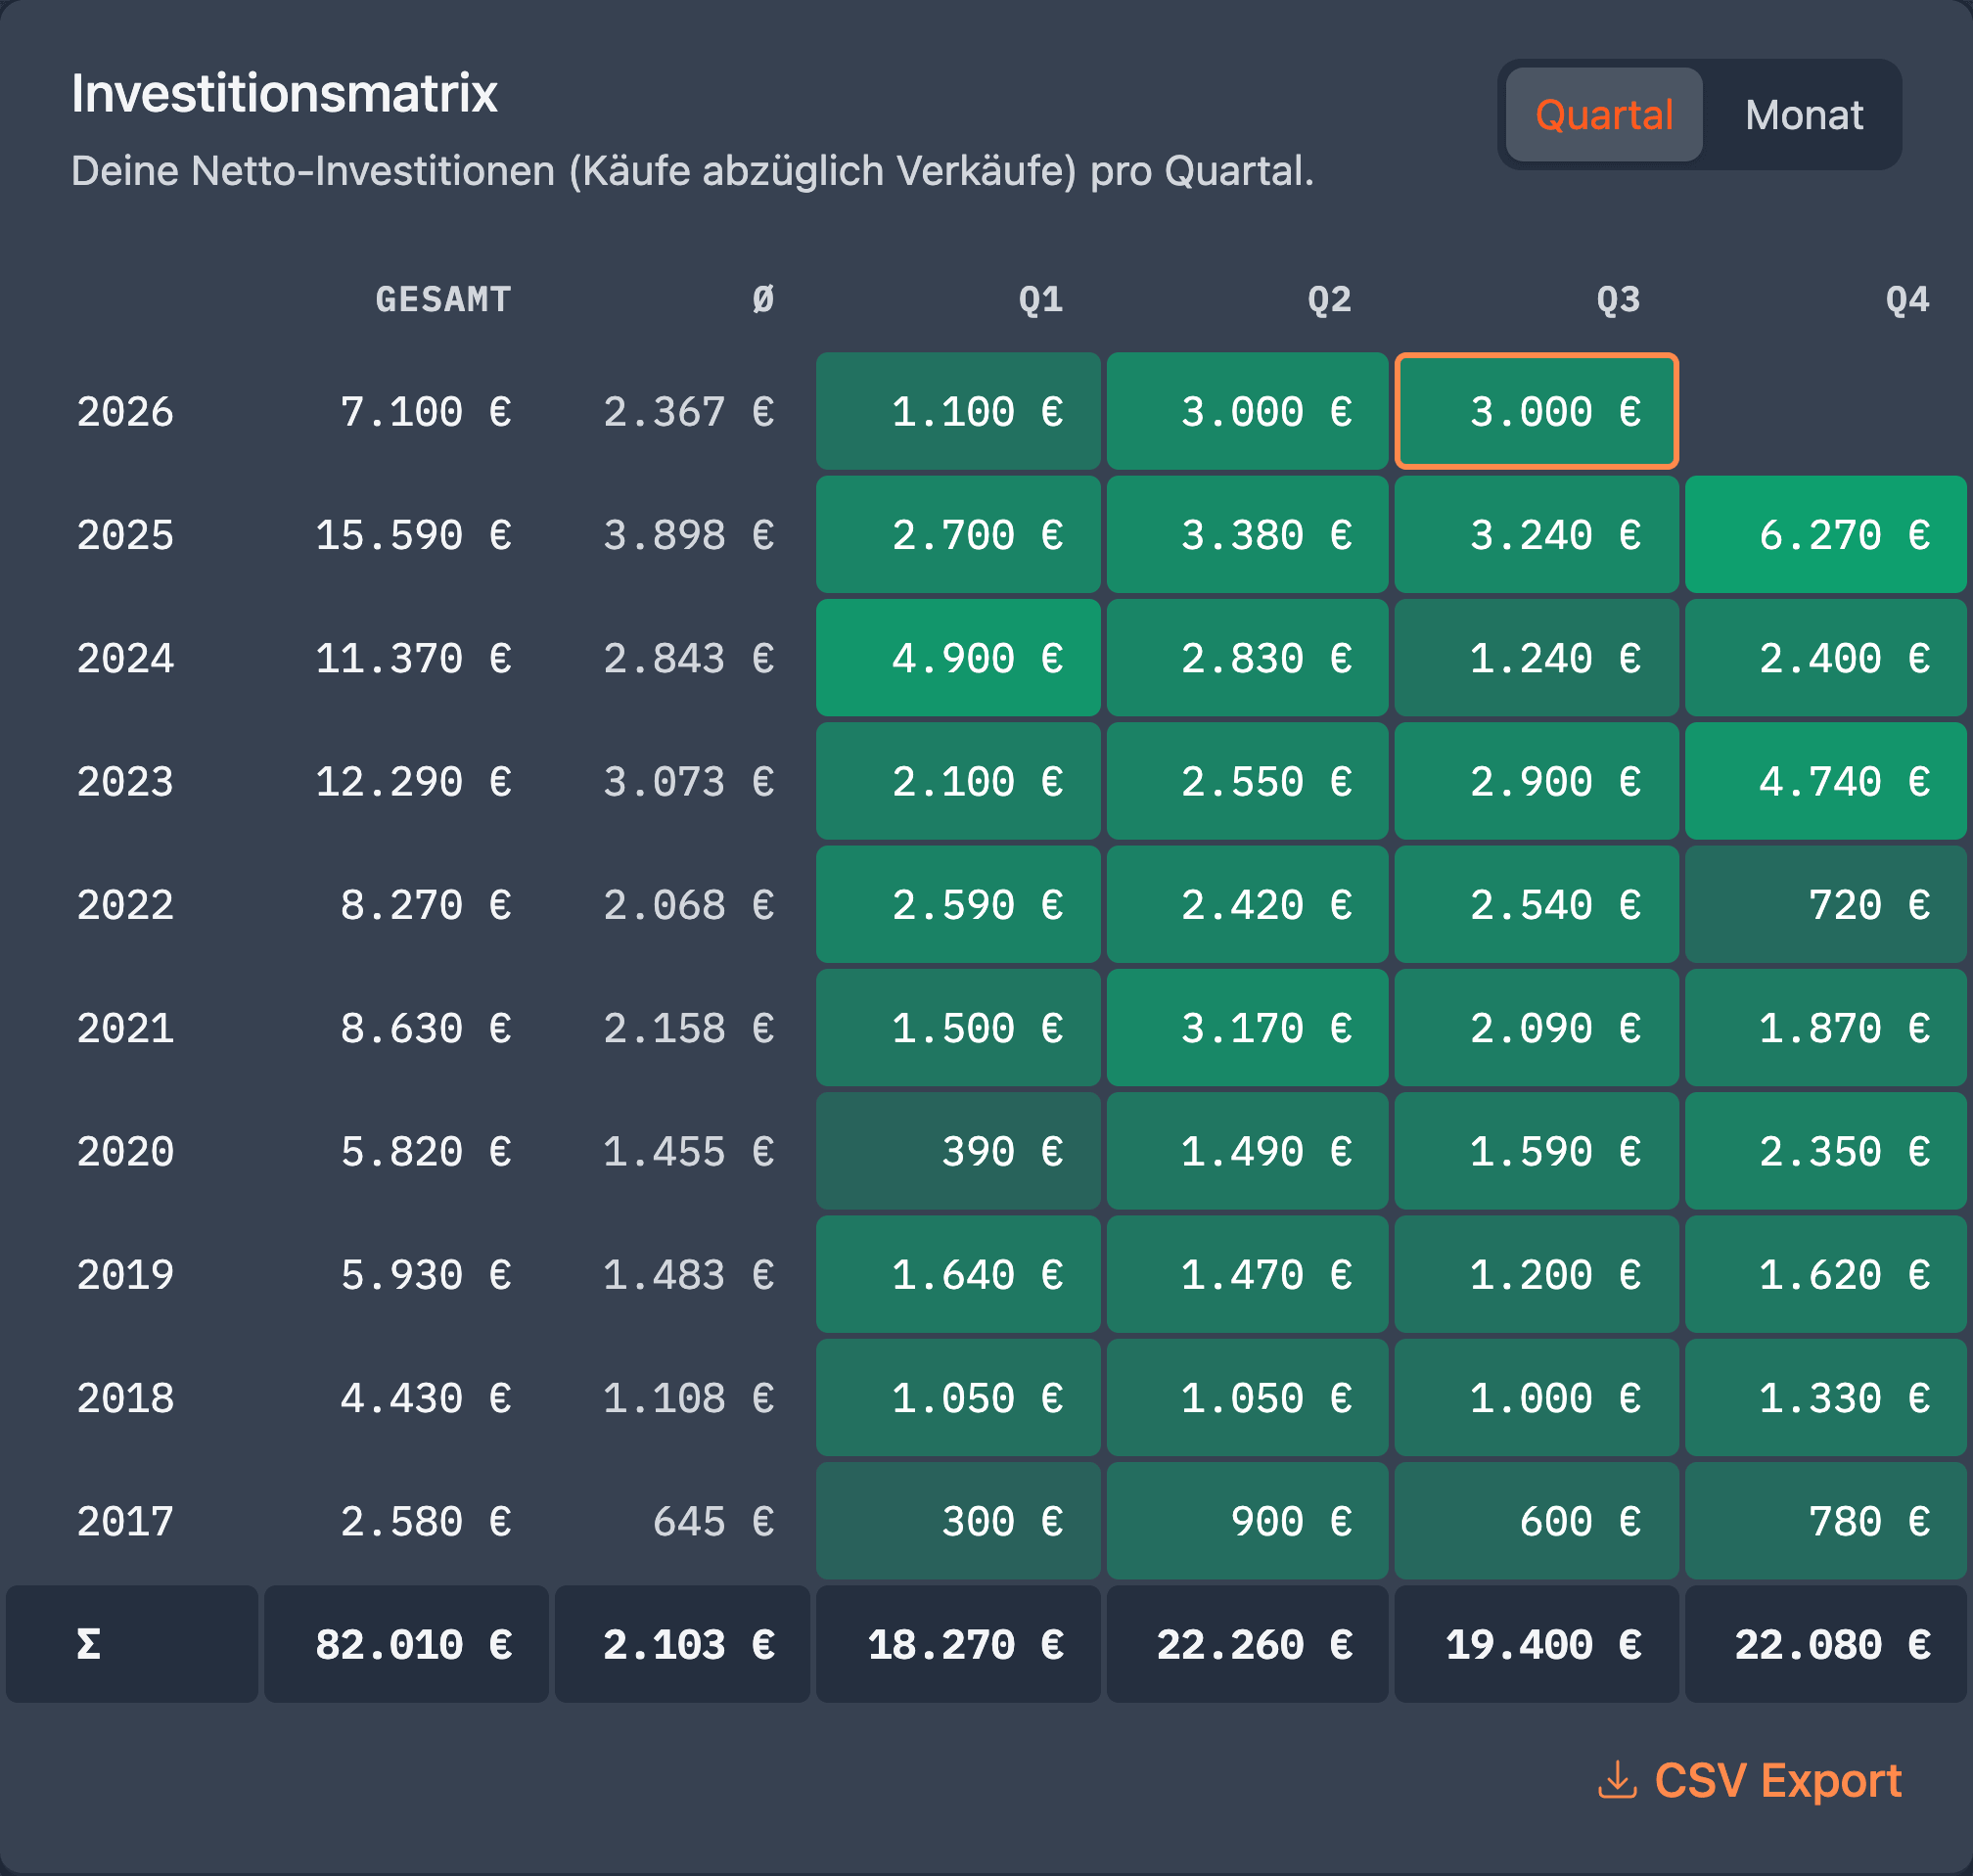Click the 2022 Q3 cell 2.540 €
Image resolution: width=1973 pixels, height=1876 pixels.
click(1536, 905)
